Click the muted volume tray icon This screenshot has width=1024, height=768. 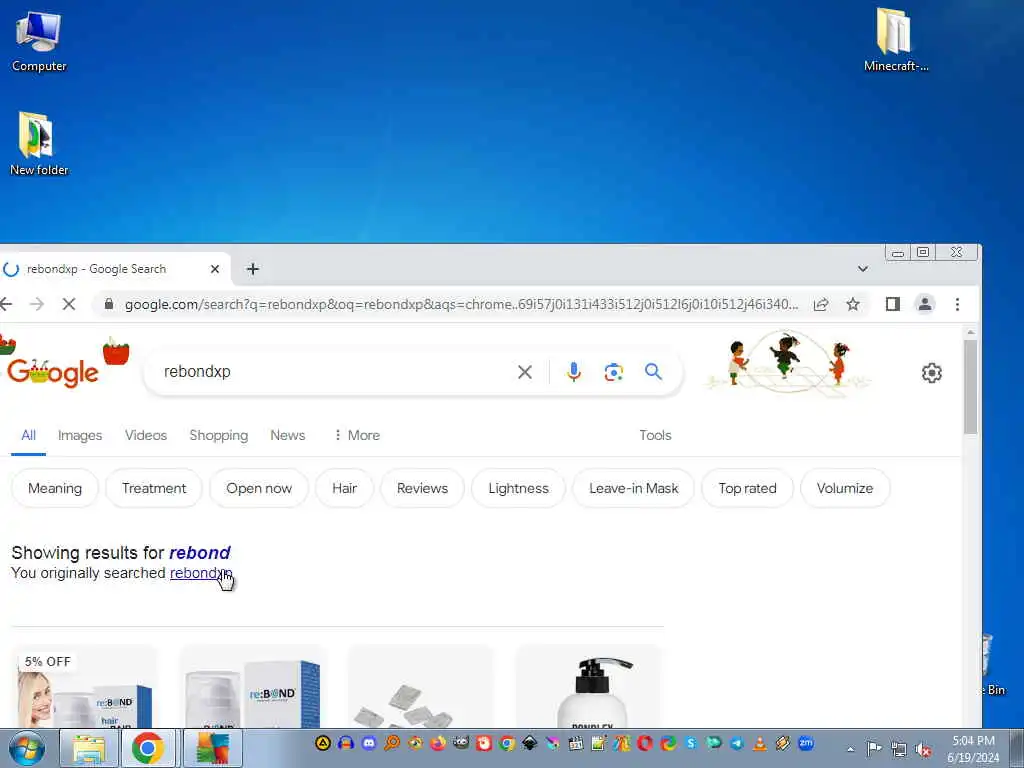(x=923, y=749)
